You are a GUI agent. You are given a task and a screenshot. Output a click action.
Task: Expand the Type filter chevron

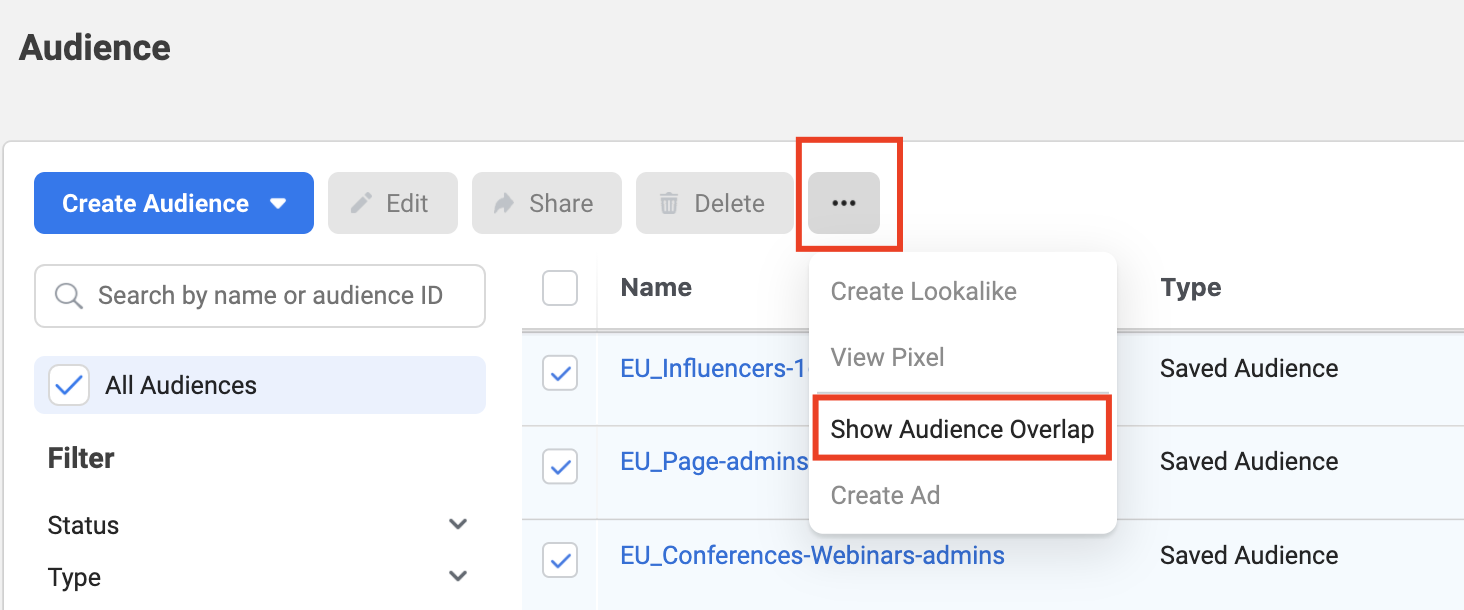click(x=458, y=577)
